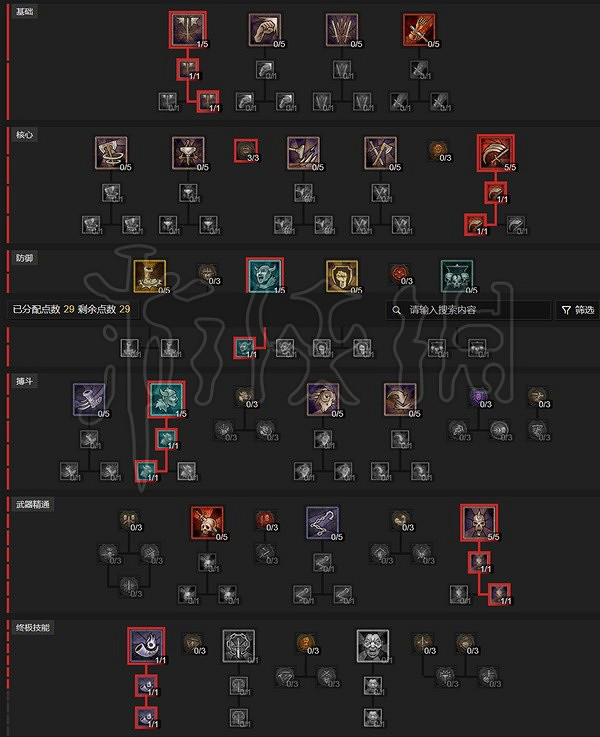Select the Whirlwind axe skill in 核心 section
The height and width of the screenshot is (737, 600).
pyautogui.click(x=110, y=153)
